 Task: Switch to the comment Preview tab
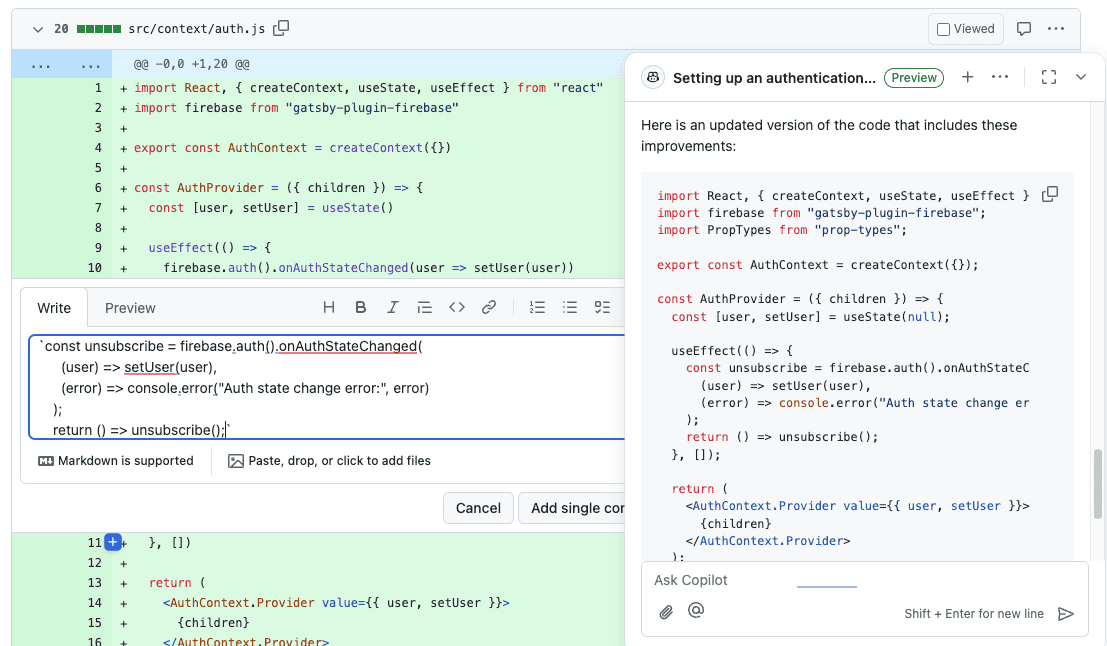click(130, 308)
